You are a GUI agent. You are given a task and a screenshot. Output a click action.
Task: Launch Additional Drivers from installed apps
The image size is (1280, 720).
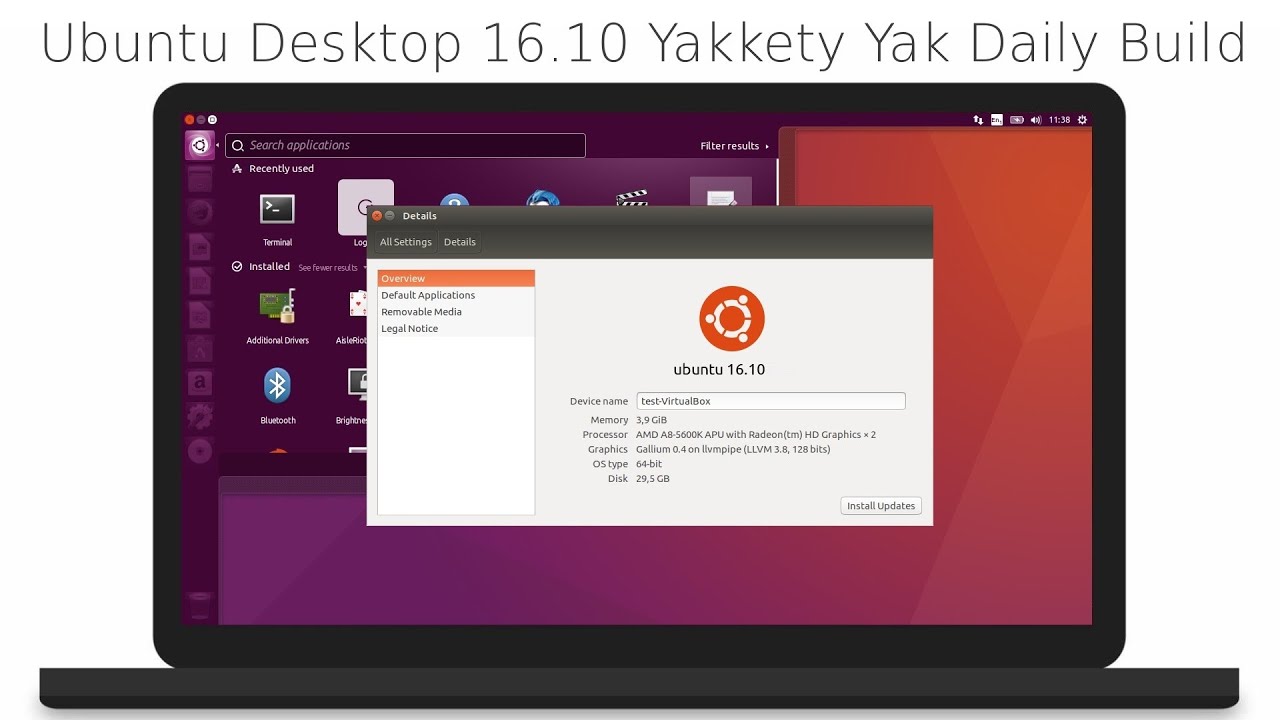click(277, 306)
